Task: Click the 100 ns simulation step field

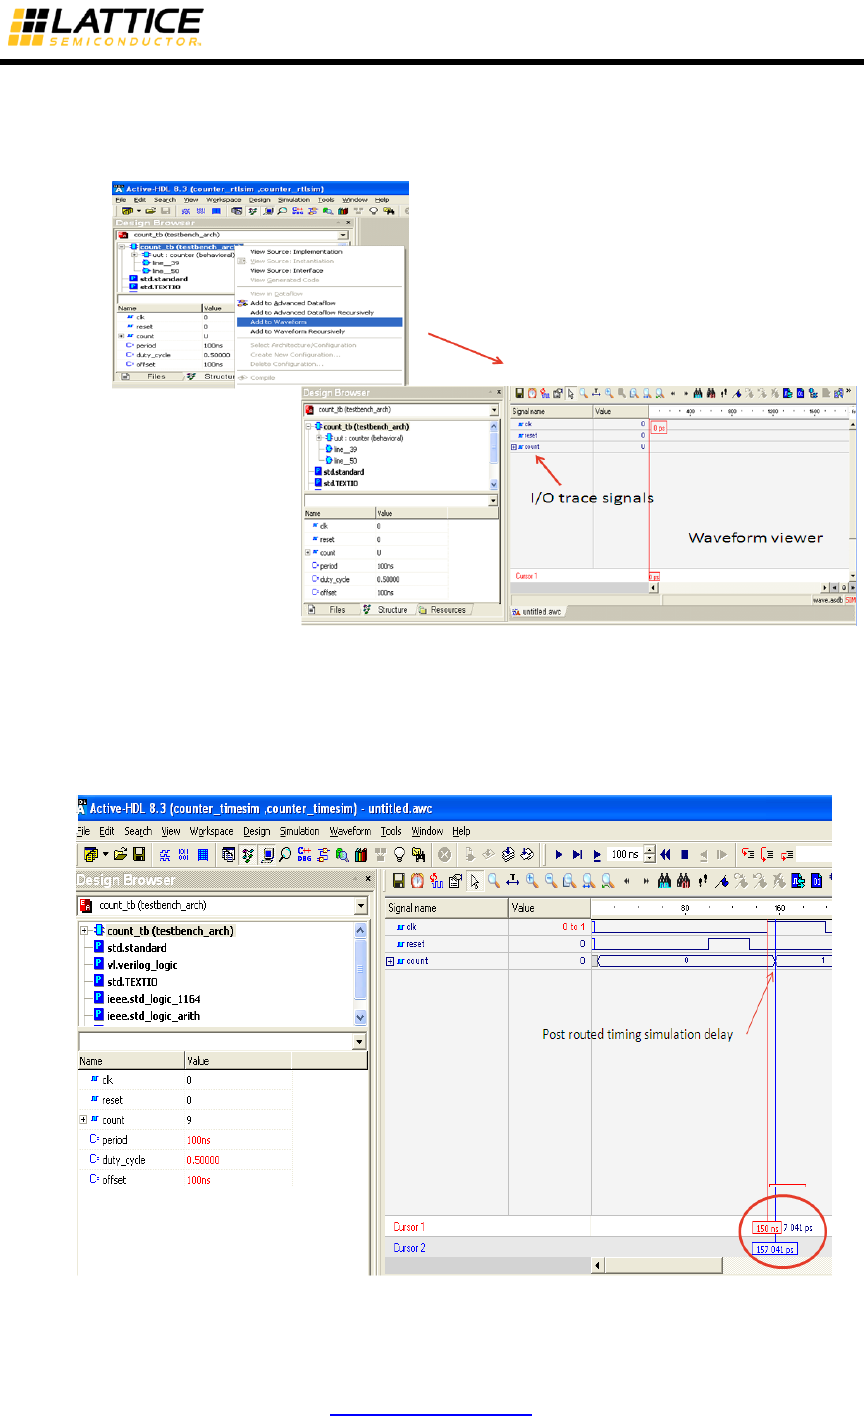Action: click(x=626, y=855)
